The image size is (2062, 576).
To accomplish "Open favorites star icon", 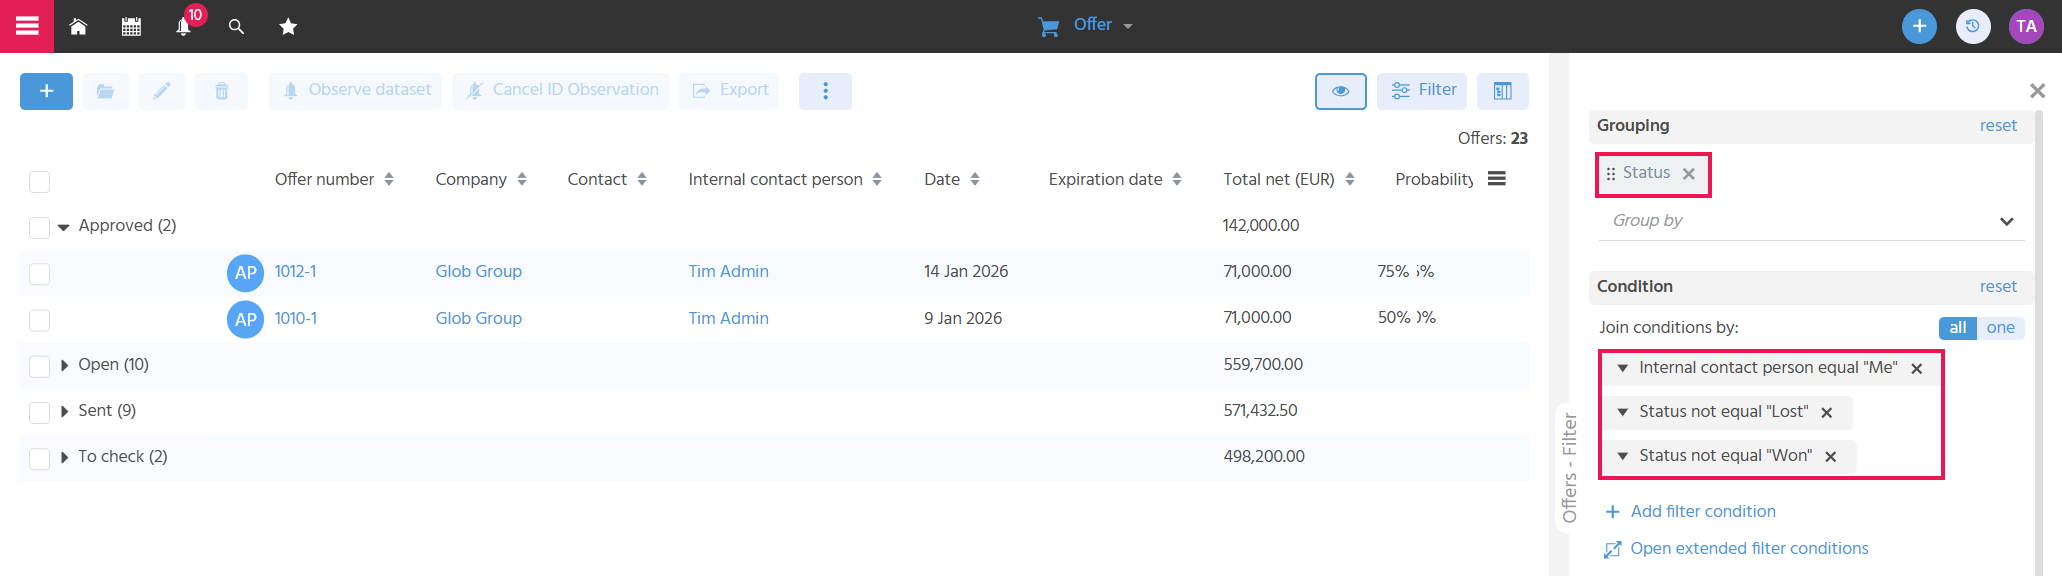I will pyautogui.click(x=288, y=27).
